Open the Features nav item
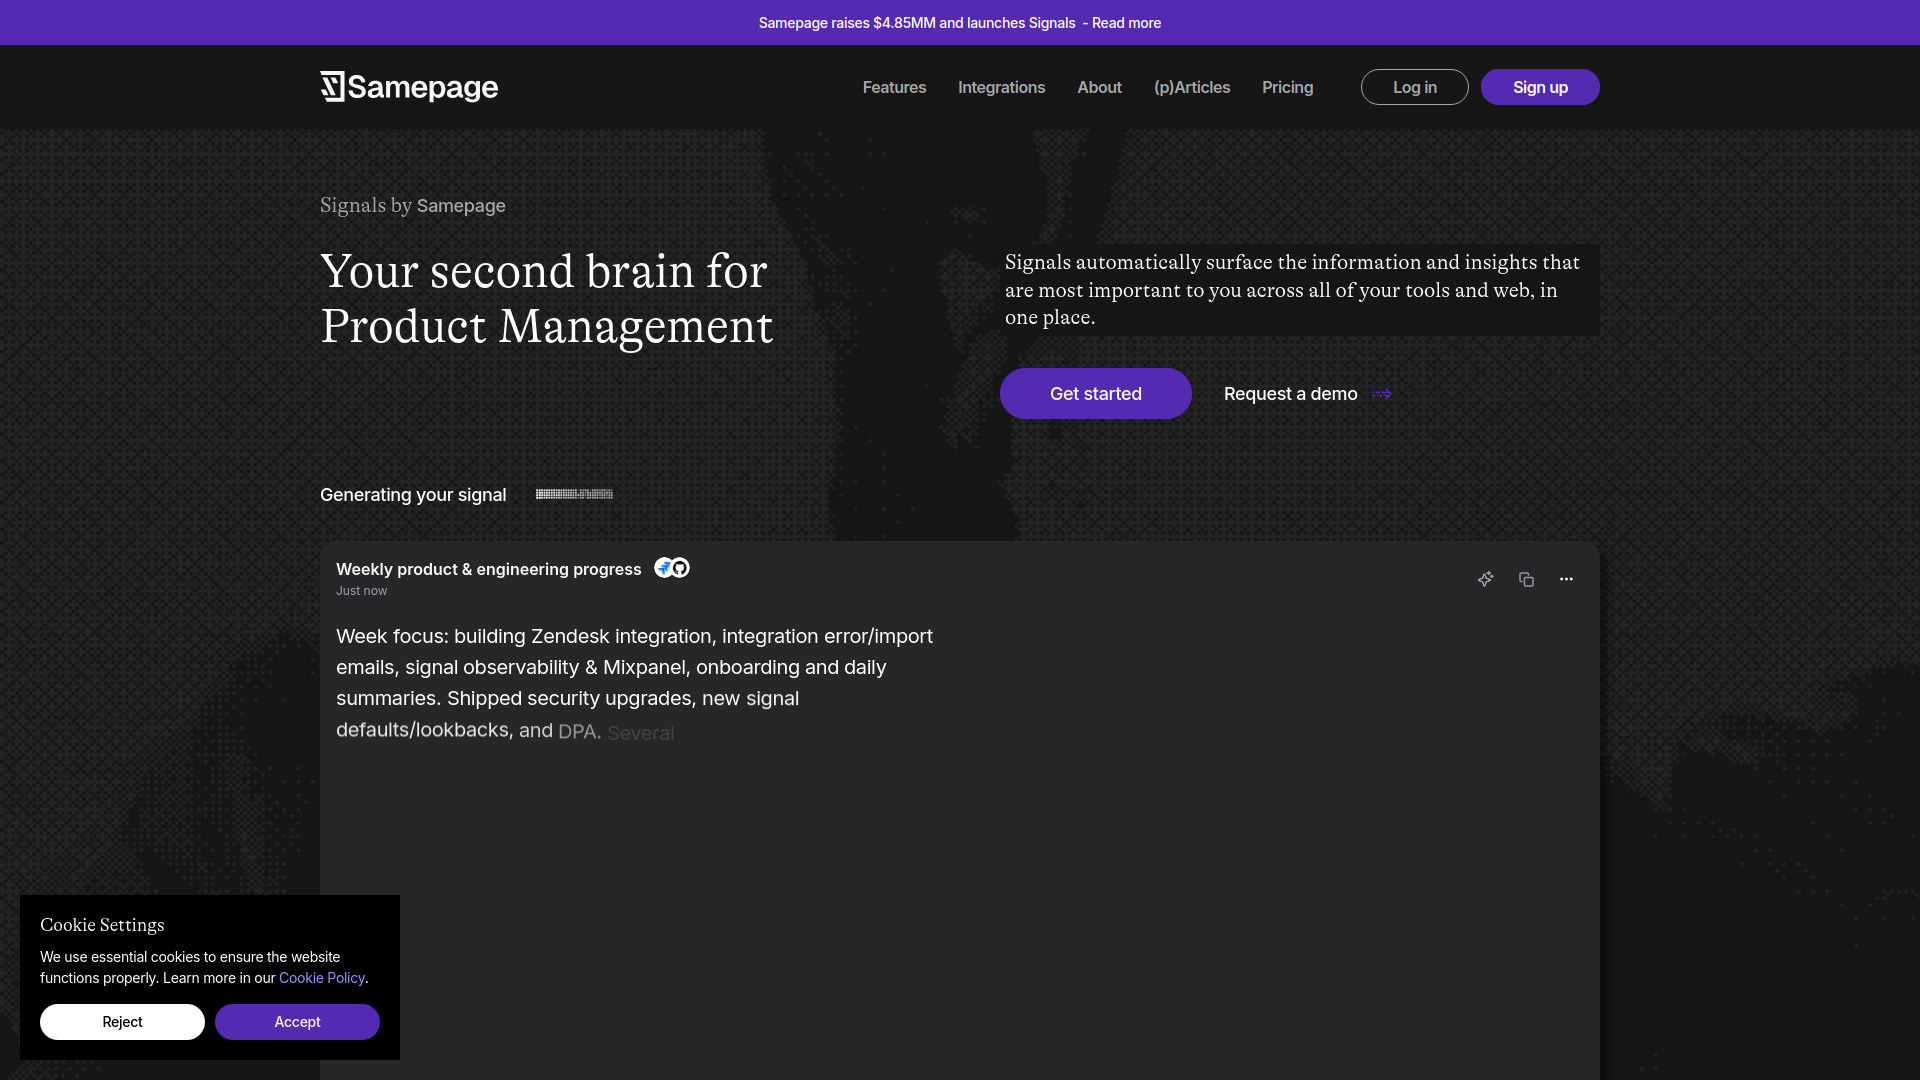 click(x=894, y=87)
